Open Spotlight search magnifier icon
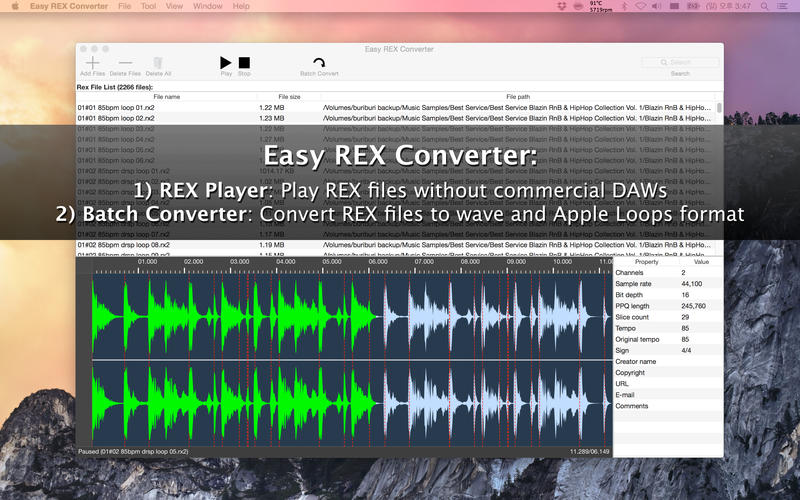Screen dimensions: 800x500 point(764,6)
